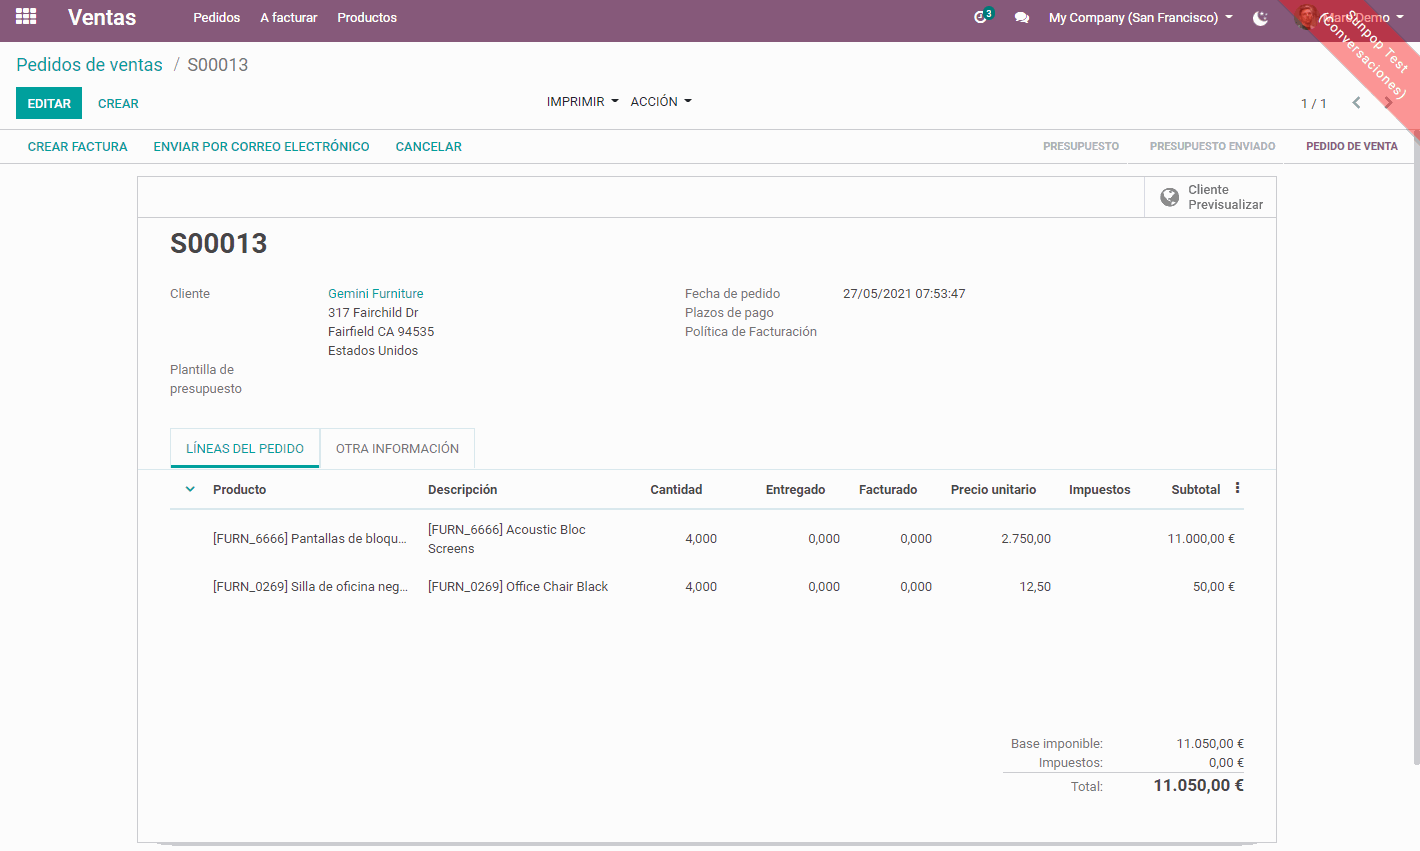The width and height of the screenshot is (1420, 851).
Task: Open the activities clock icon with badge
Action: tap(981, 17)
